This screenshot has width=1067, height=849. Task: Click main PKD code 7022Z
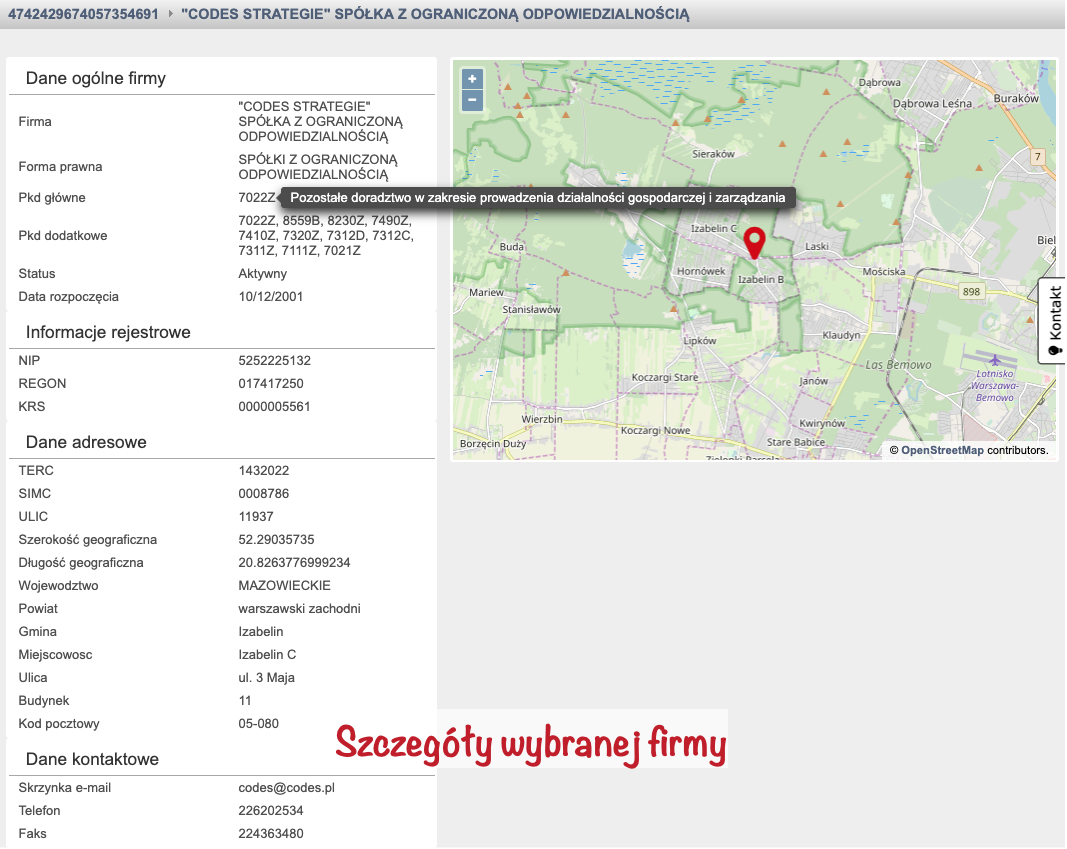click(256, 198)
